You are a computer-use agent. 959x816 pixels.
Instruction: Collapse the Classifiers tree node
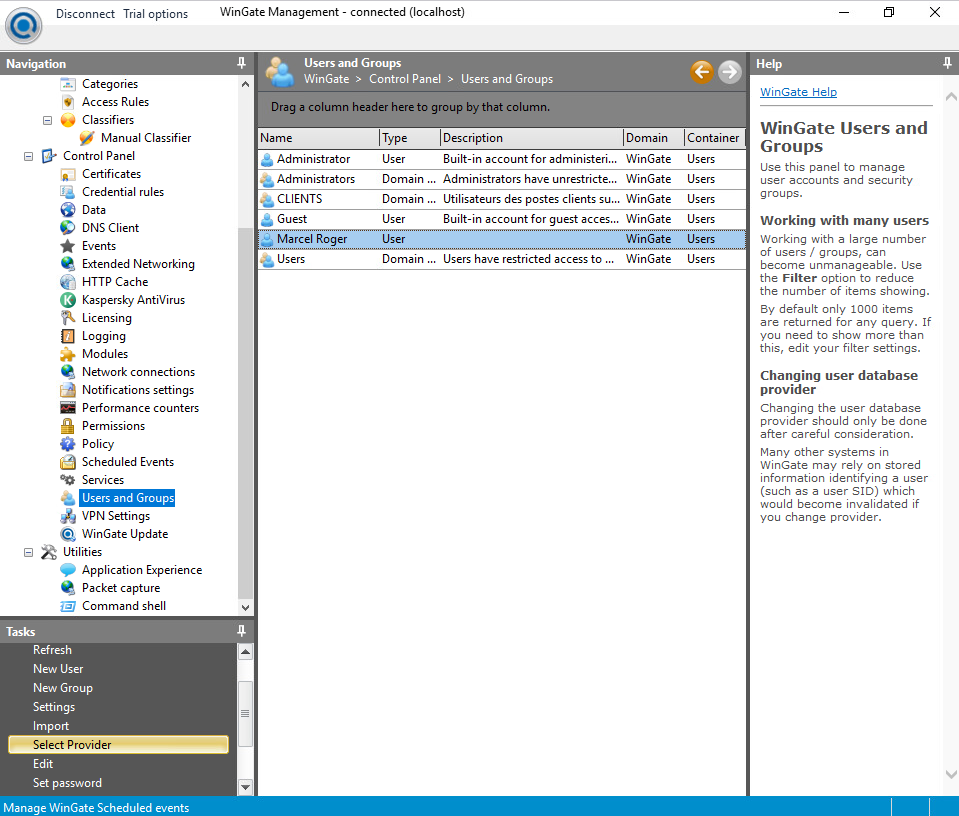47,120
